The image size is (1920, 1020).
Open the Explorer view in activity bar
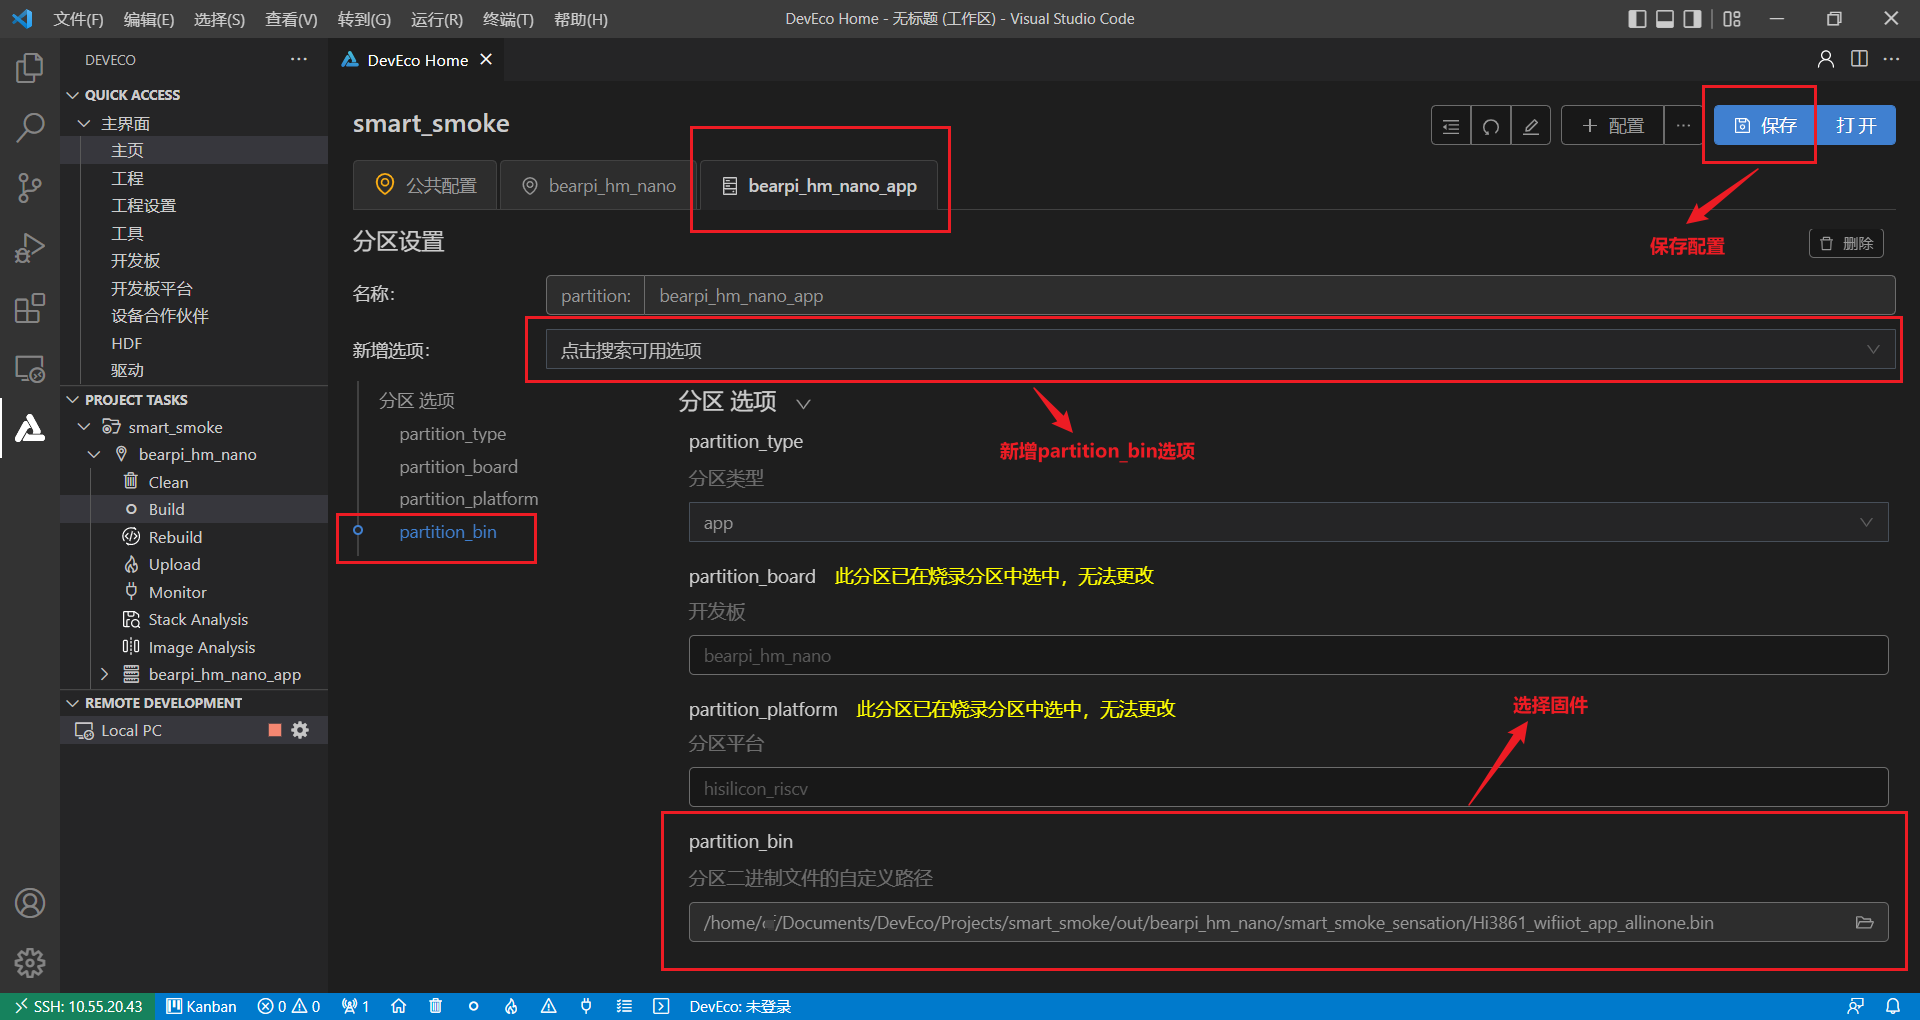click(x=30, y=68)
